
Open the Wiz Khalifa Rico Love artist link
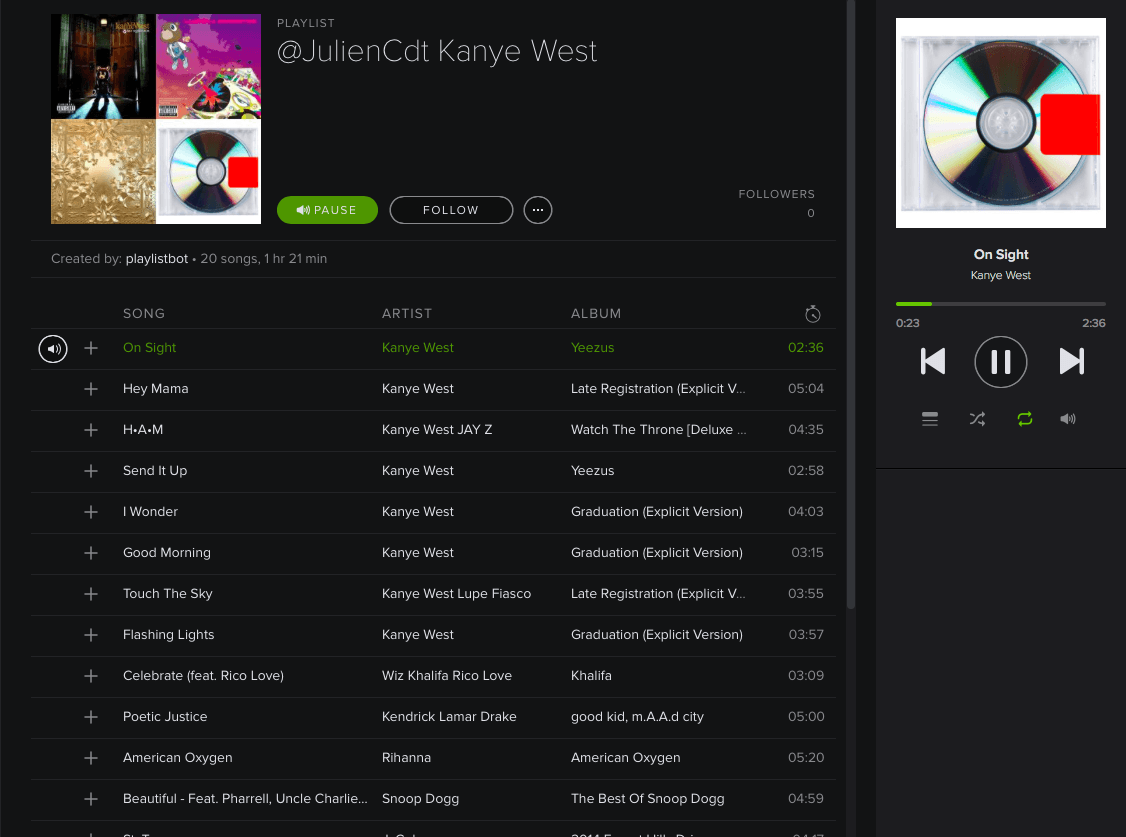pyautogui.click(x=447, y=676)
